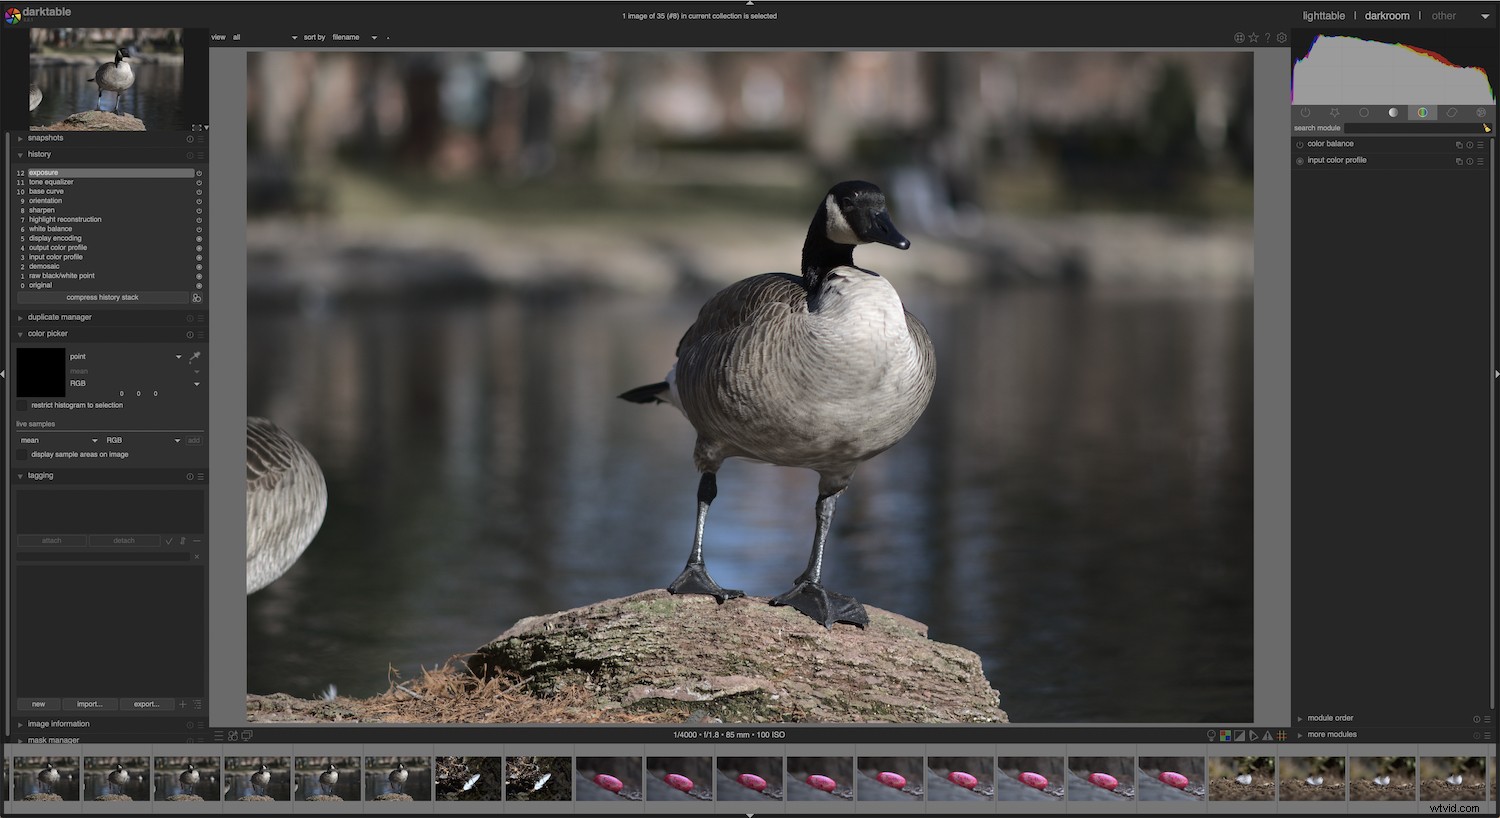Collapse the history panel

click(19, 154)
